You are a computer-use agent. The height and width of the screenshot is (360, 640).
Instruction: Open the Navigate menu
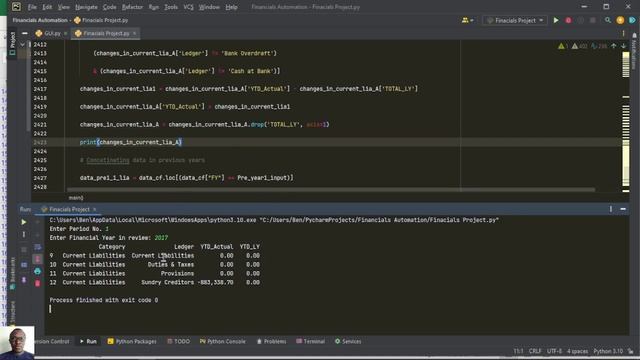(x=86, y=7)
